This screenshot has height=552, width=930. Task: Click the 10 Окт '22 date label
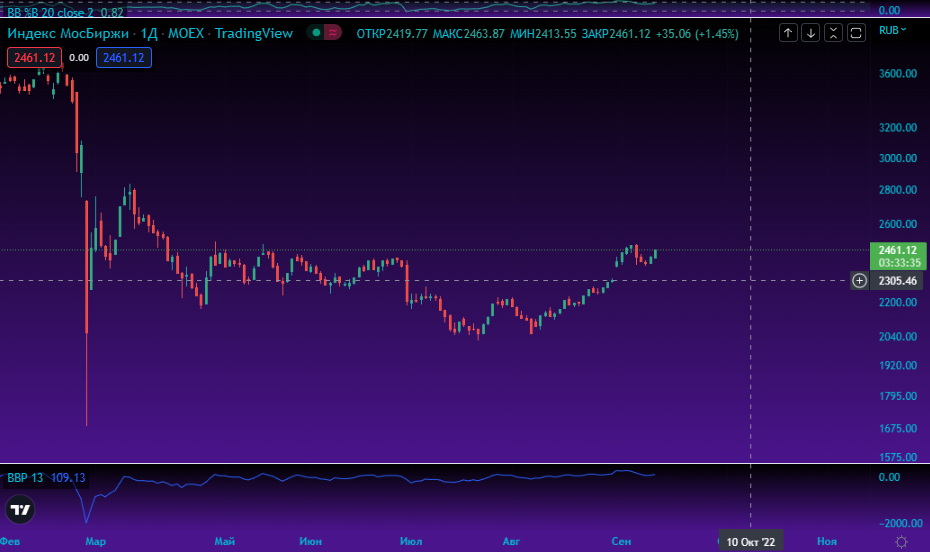pos(751,542)
